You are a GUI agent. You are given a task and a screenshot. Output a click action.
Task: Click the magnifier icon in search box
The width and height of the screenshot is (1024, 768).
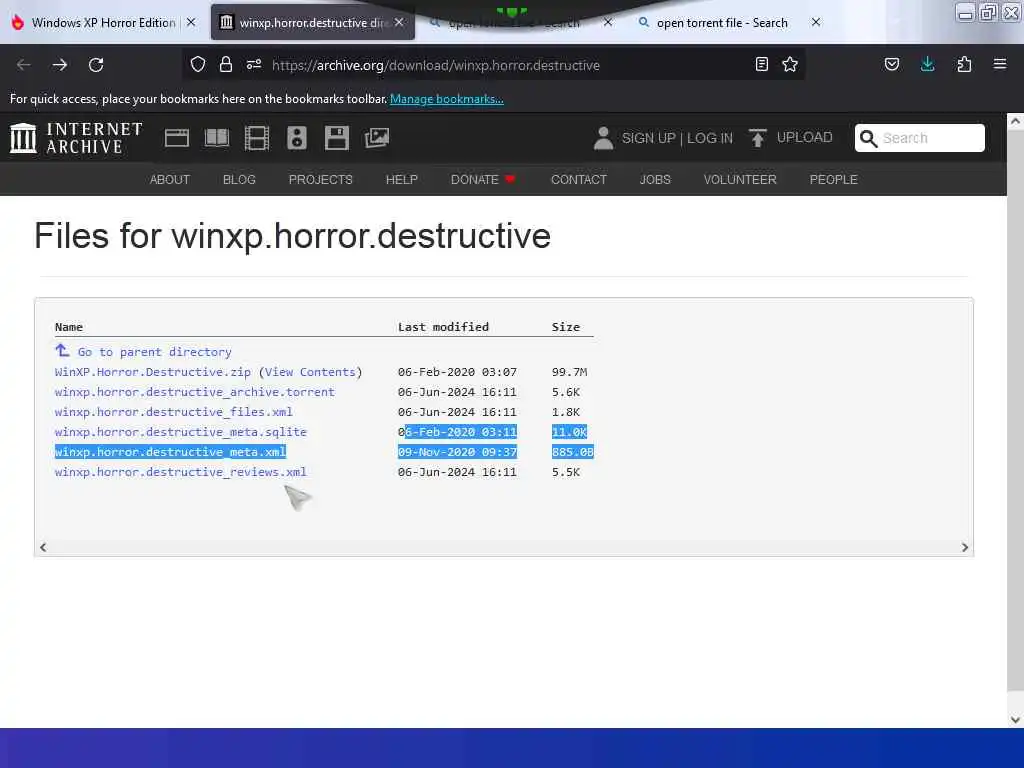[x=868, y=138]
